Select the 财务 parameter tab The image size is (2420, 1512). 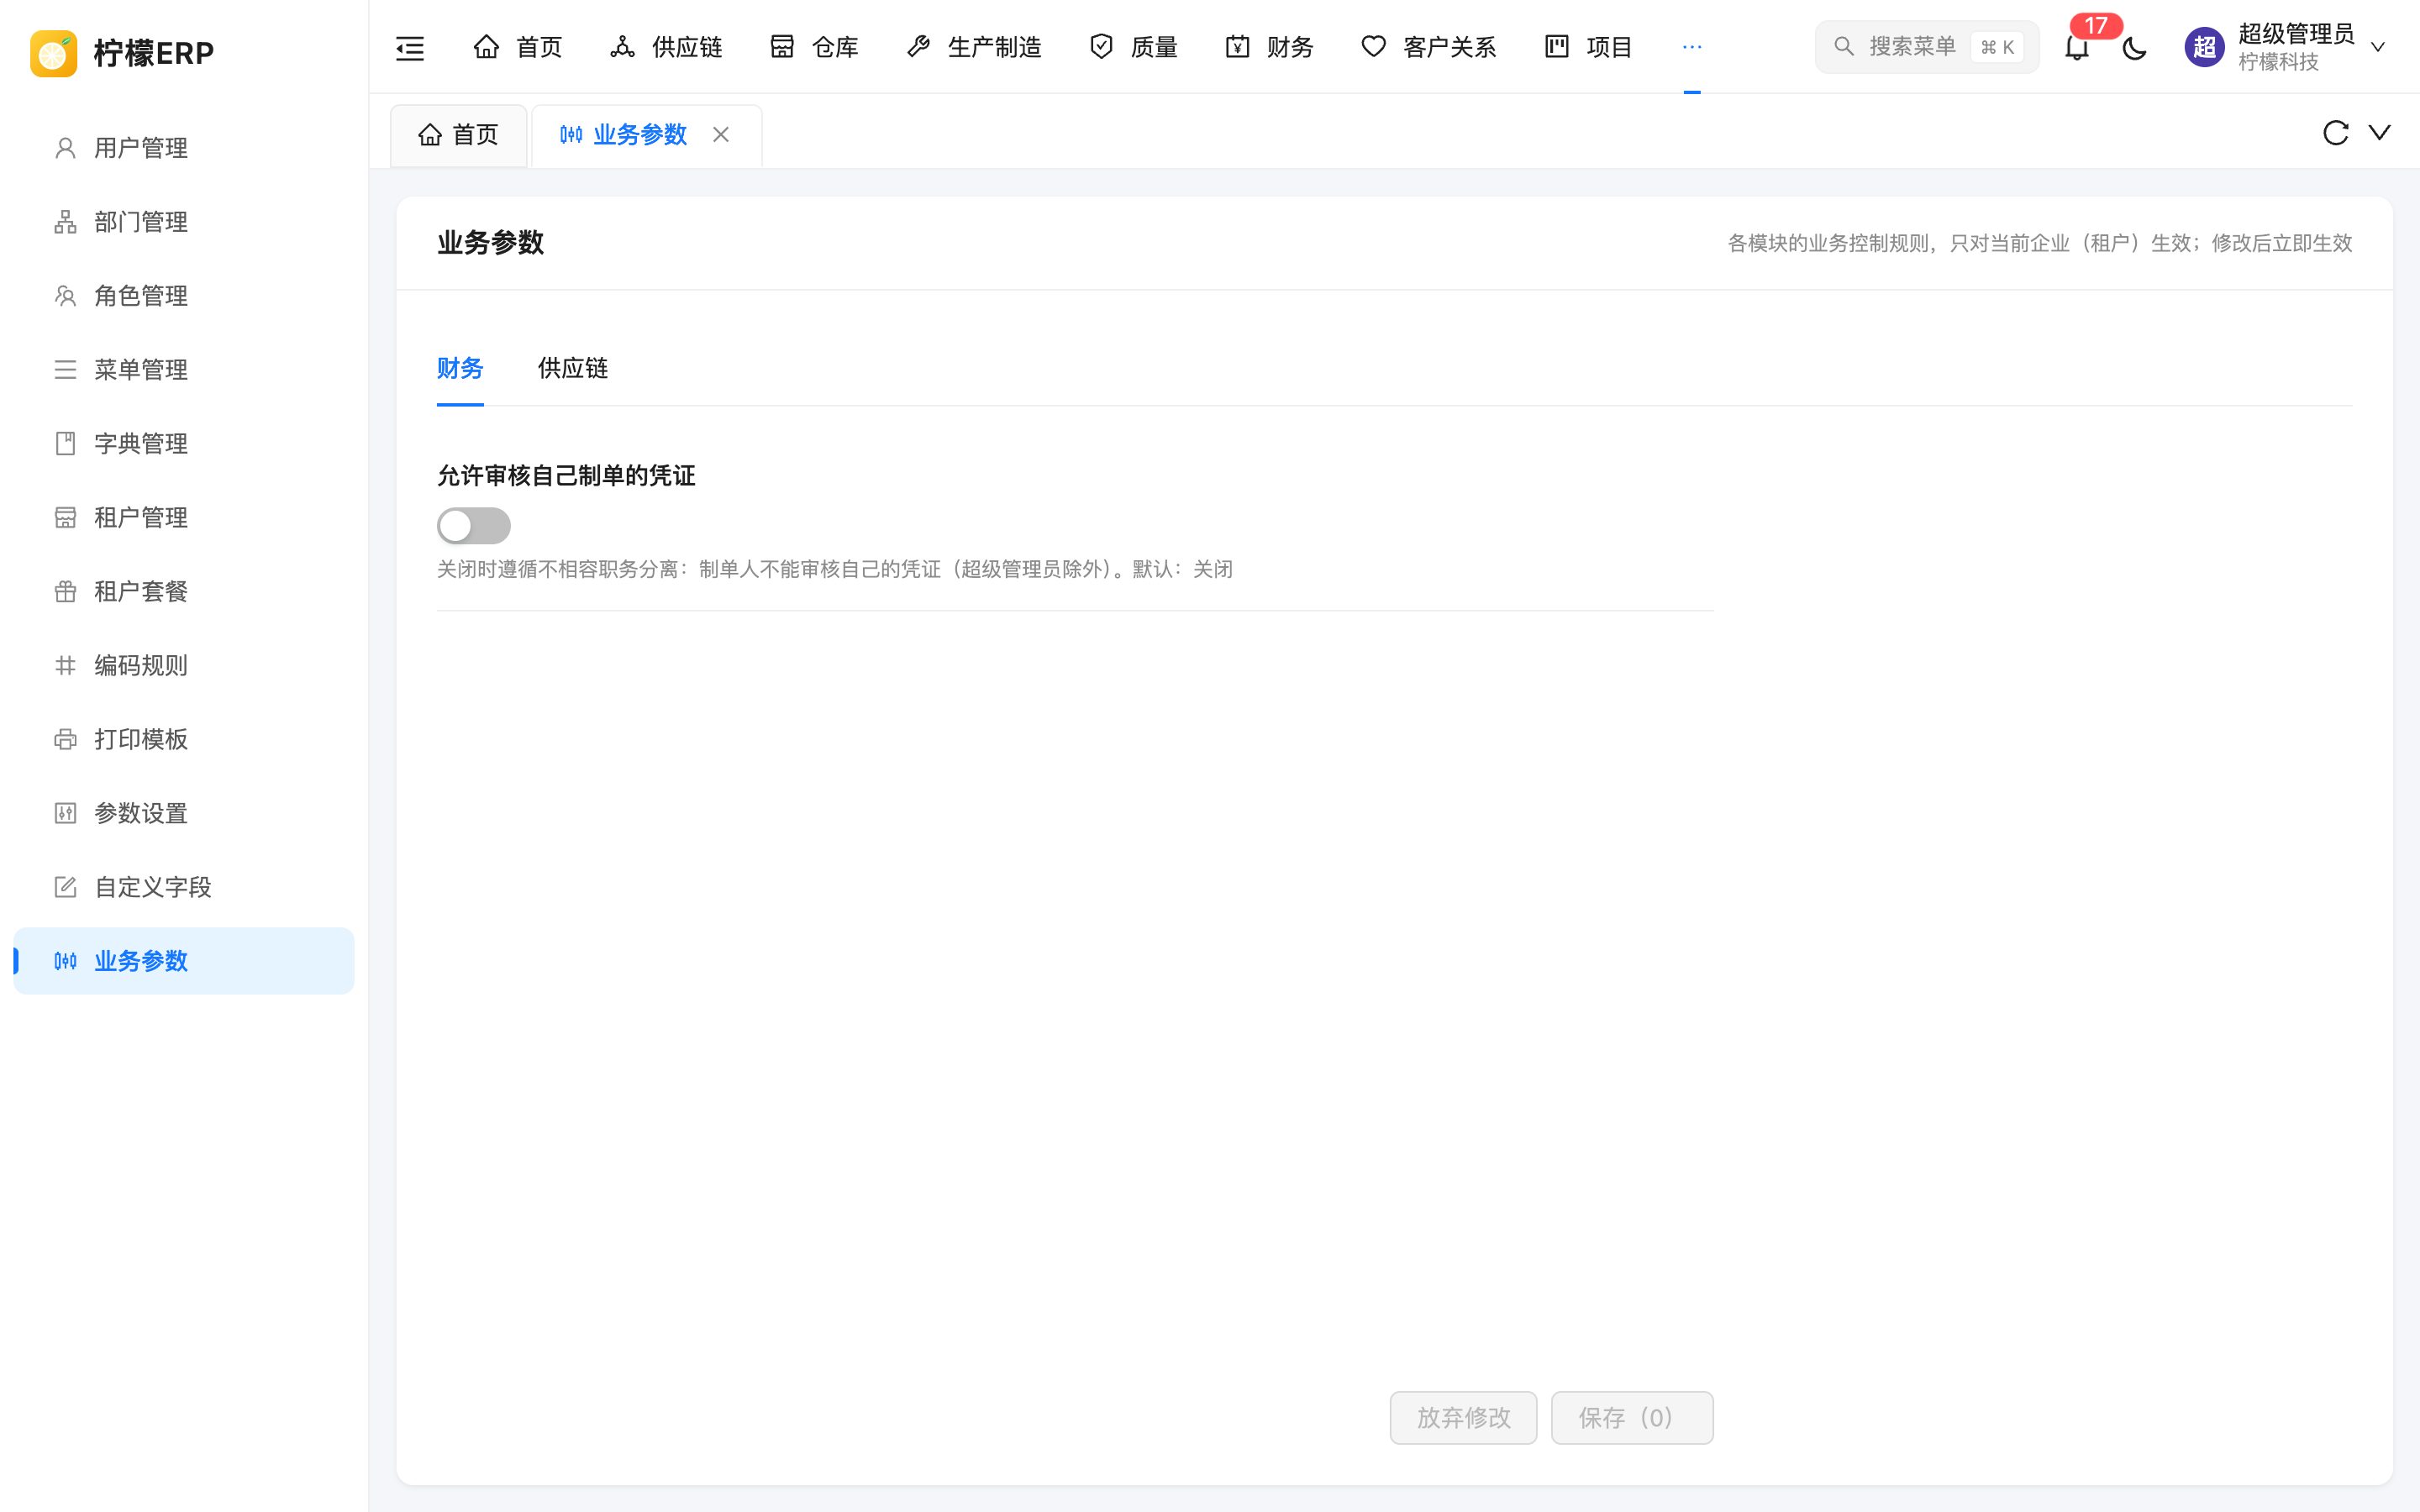(x=460, y=368)
